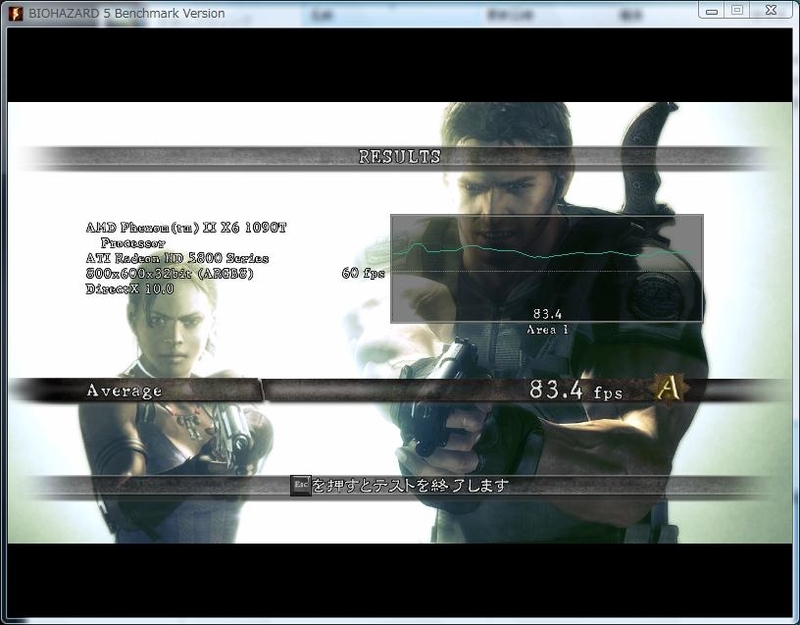Screen dimensions: 800x625
Task: Click the framerate graph line chart
Action: click(546, 268)
